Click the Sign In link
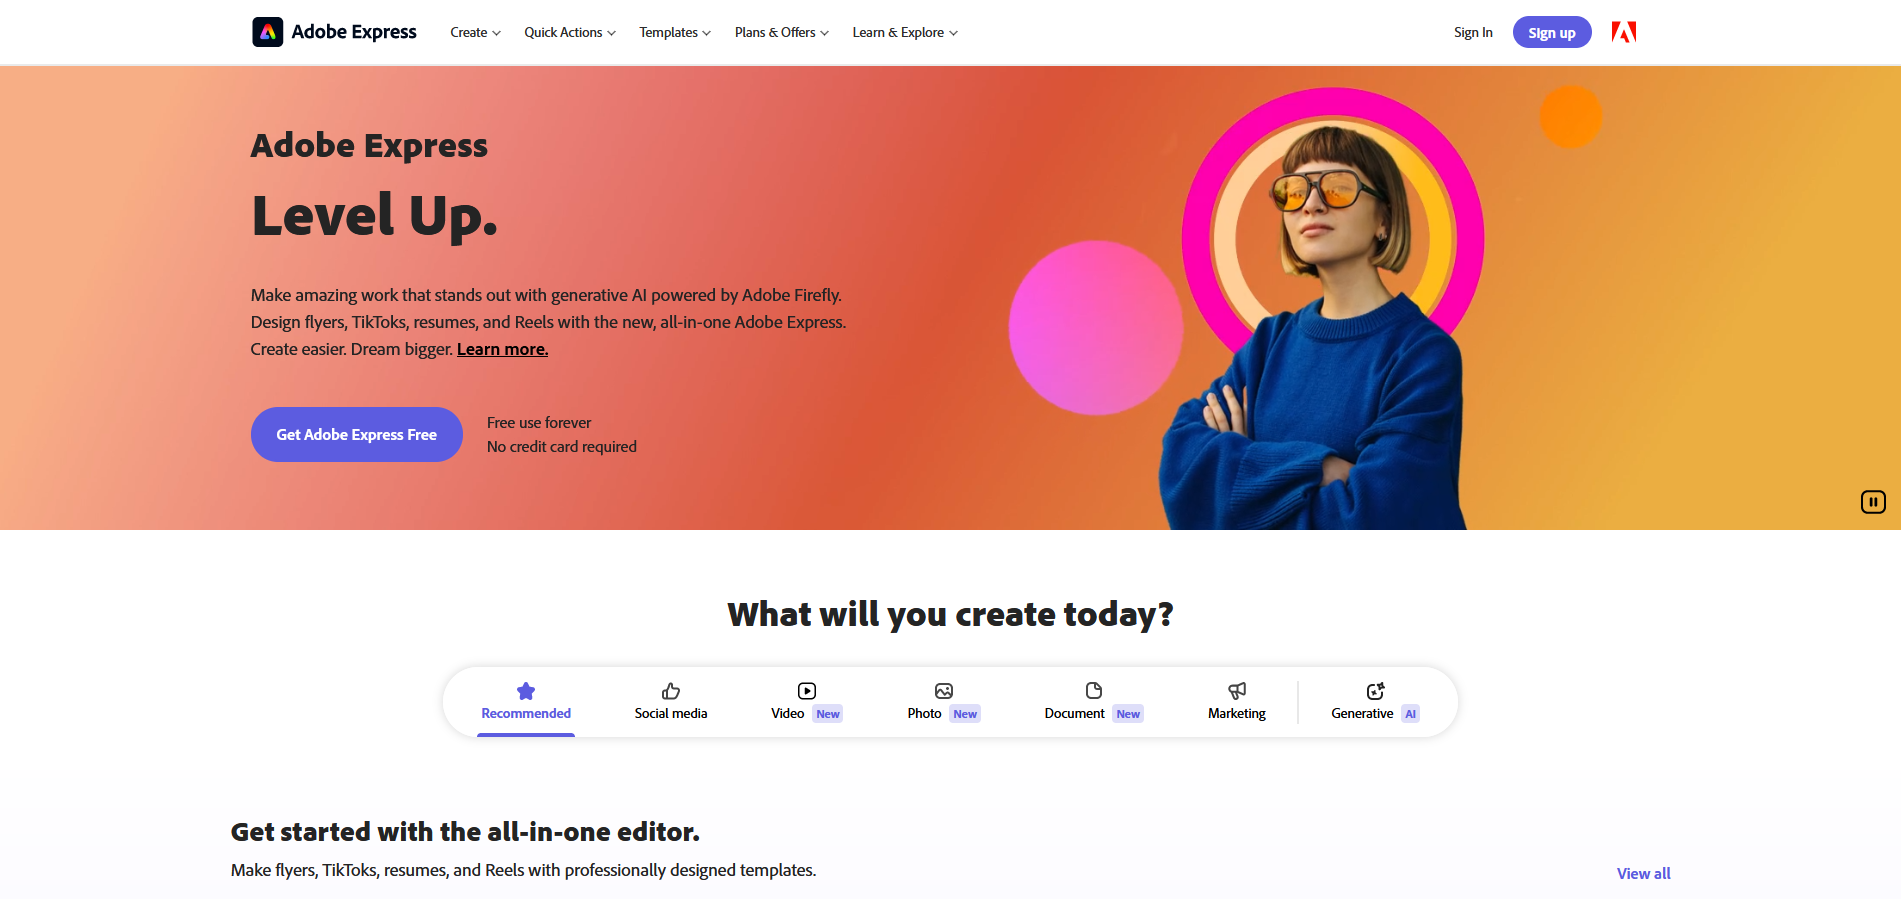 (1473, 33)
